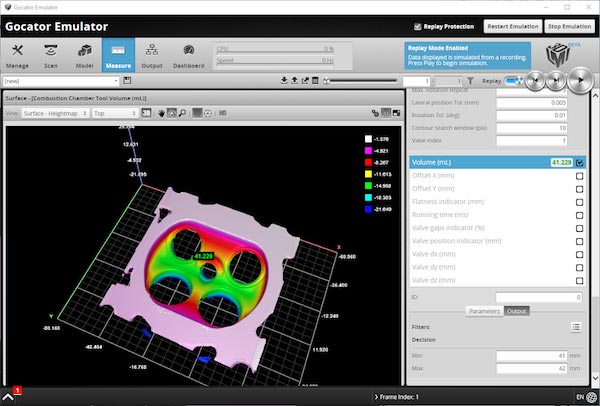Enable the Offset X (mm) measurement

tap(579, 176)
